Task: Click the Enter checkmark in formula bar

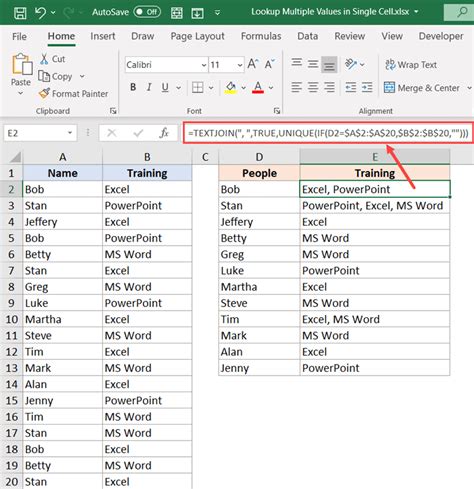Action: (x=138, y=133)
